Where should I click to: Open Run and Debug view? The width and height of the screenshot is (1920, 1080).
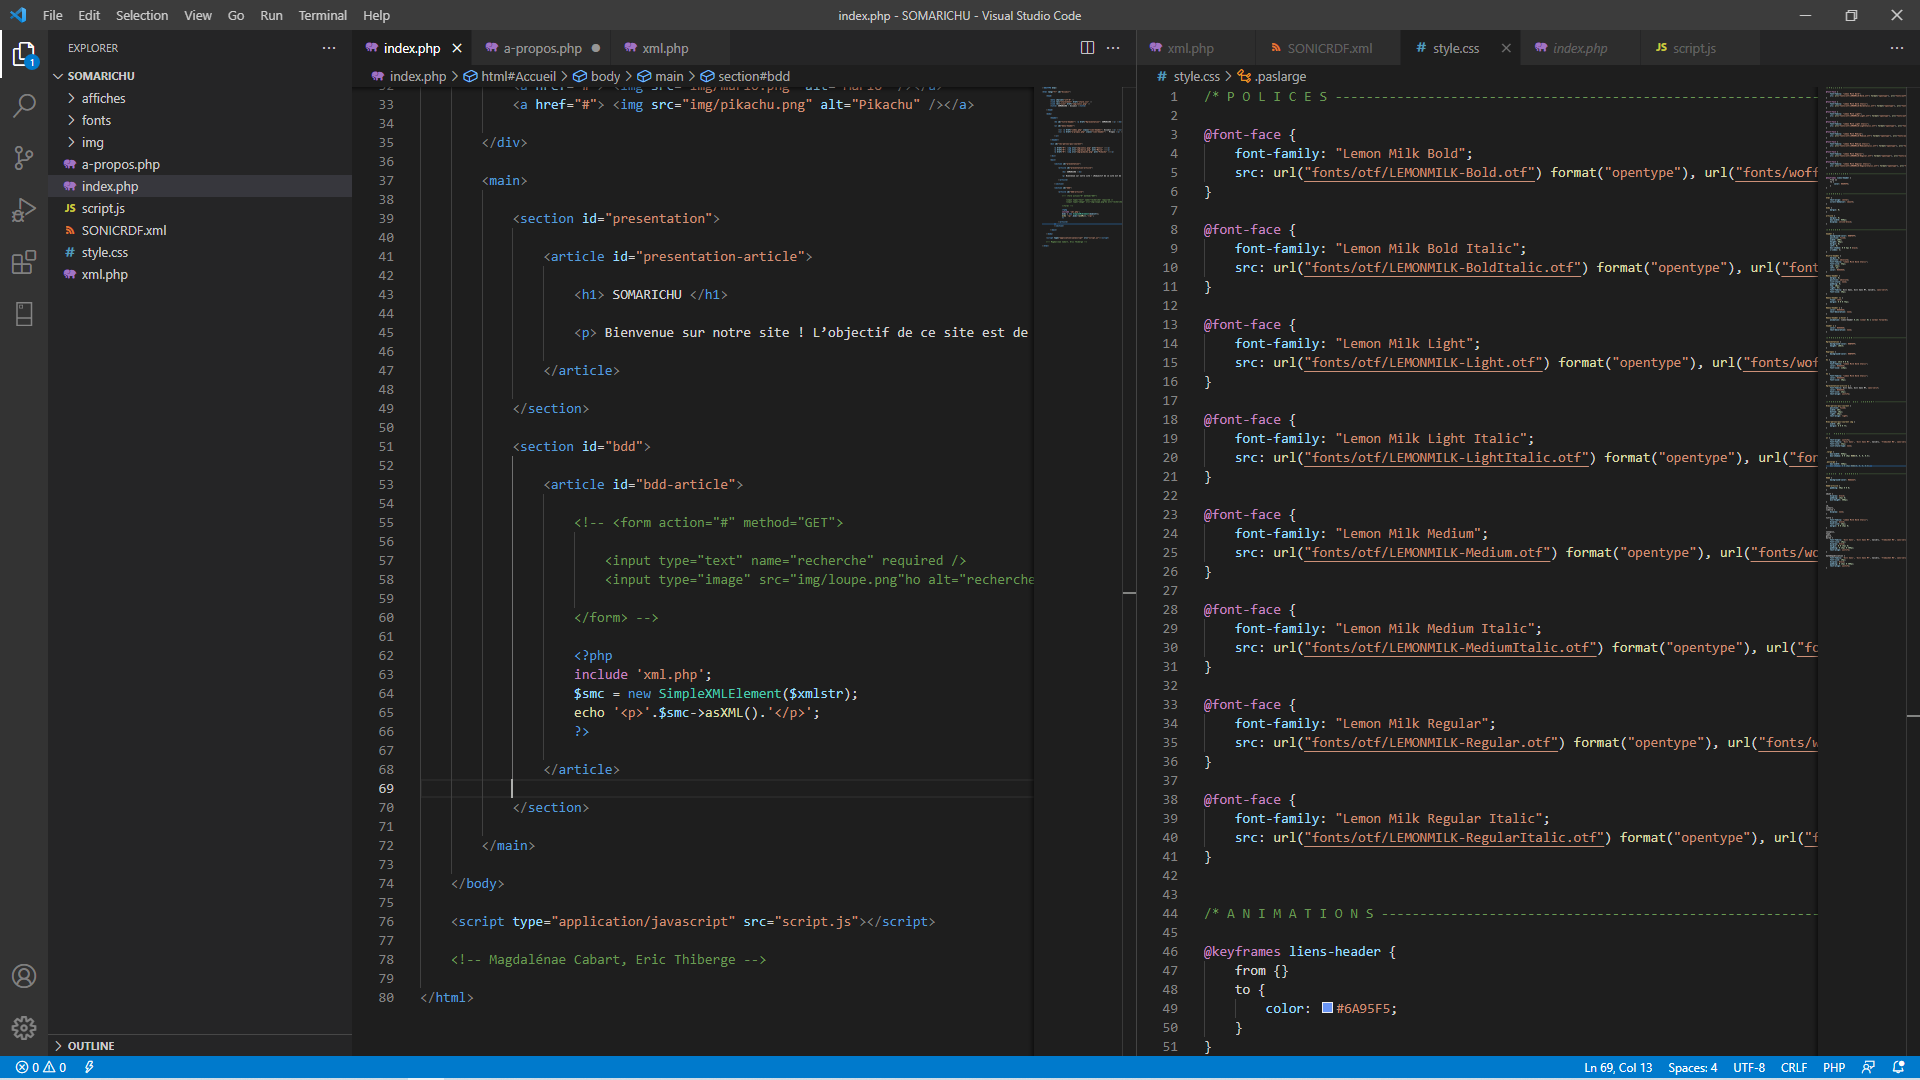coord(24,210)
